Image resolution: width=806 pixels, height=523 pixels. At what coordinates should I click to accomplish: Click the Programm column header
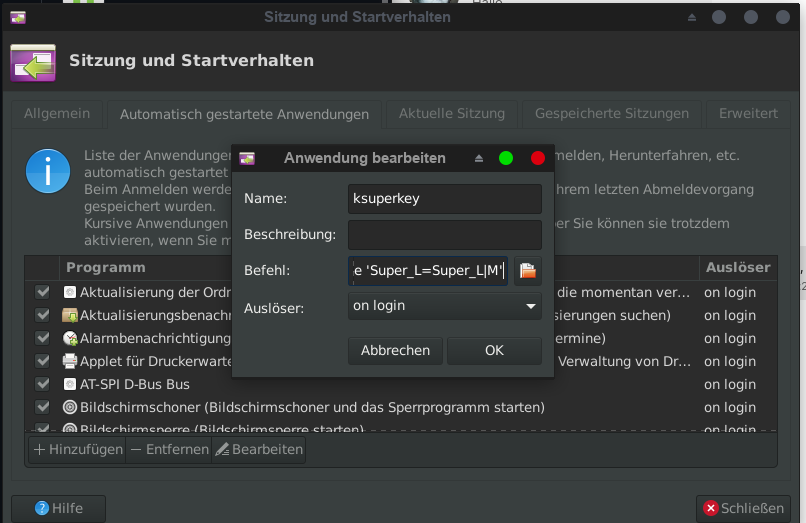(x=106, y=268)
